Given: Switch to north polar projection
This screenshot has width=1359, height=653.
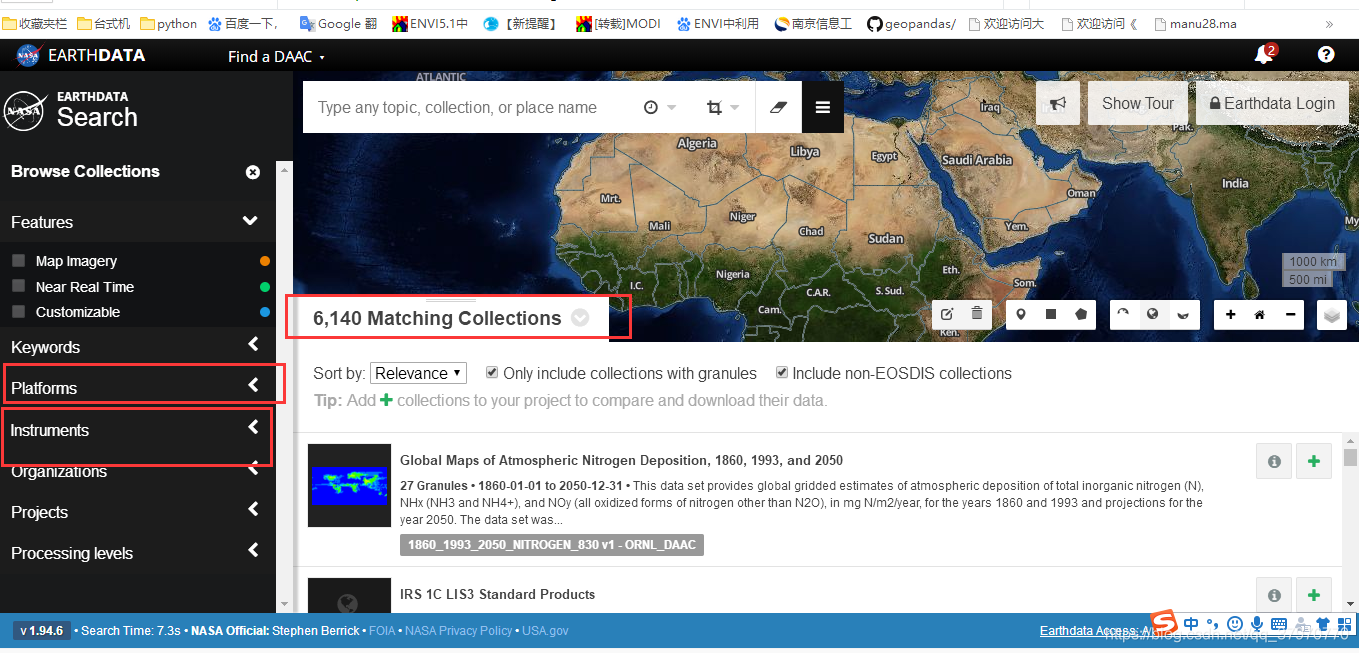Looking at the screenshot, I should pos(1123,314).
